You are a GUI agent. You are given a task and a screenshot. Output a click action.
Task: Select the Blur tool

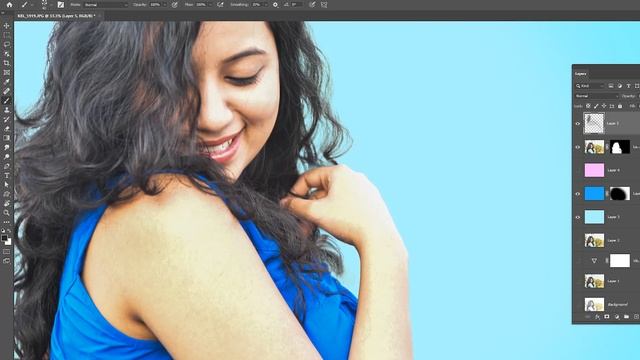(x=7, y=147)
